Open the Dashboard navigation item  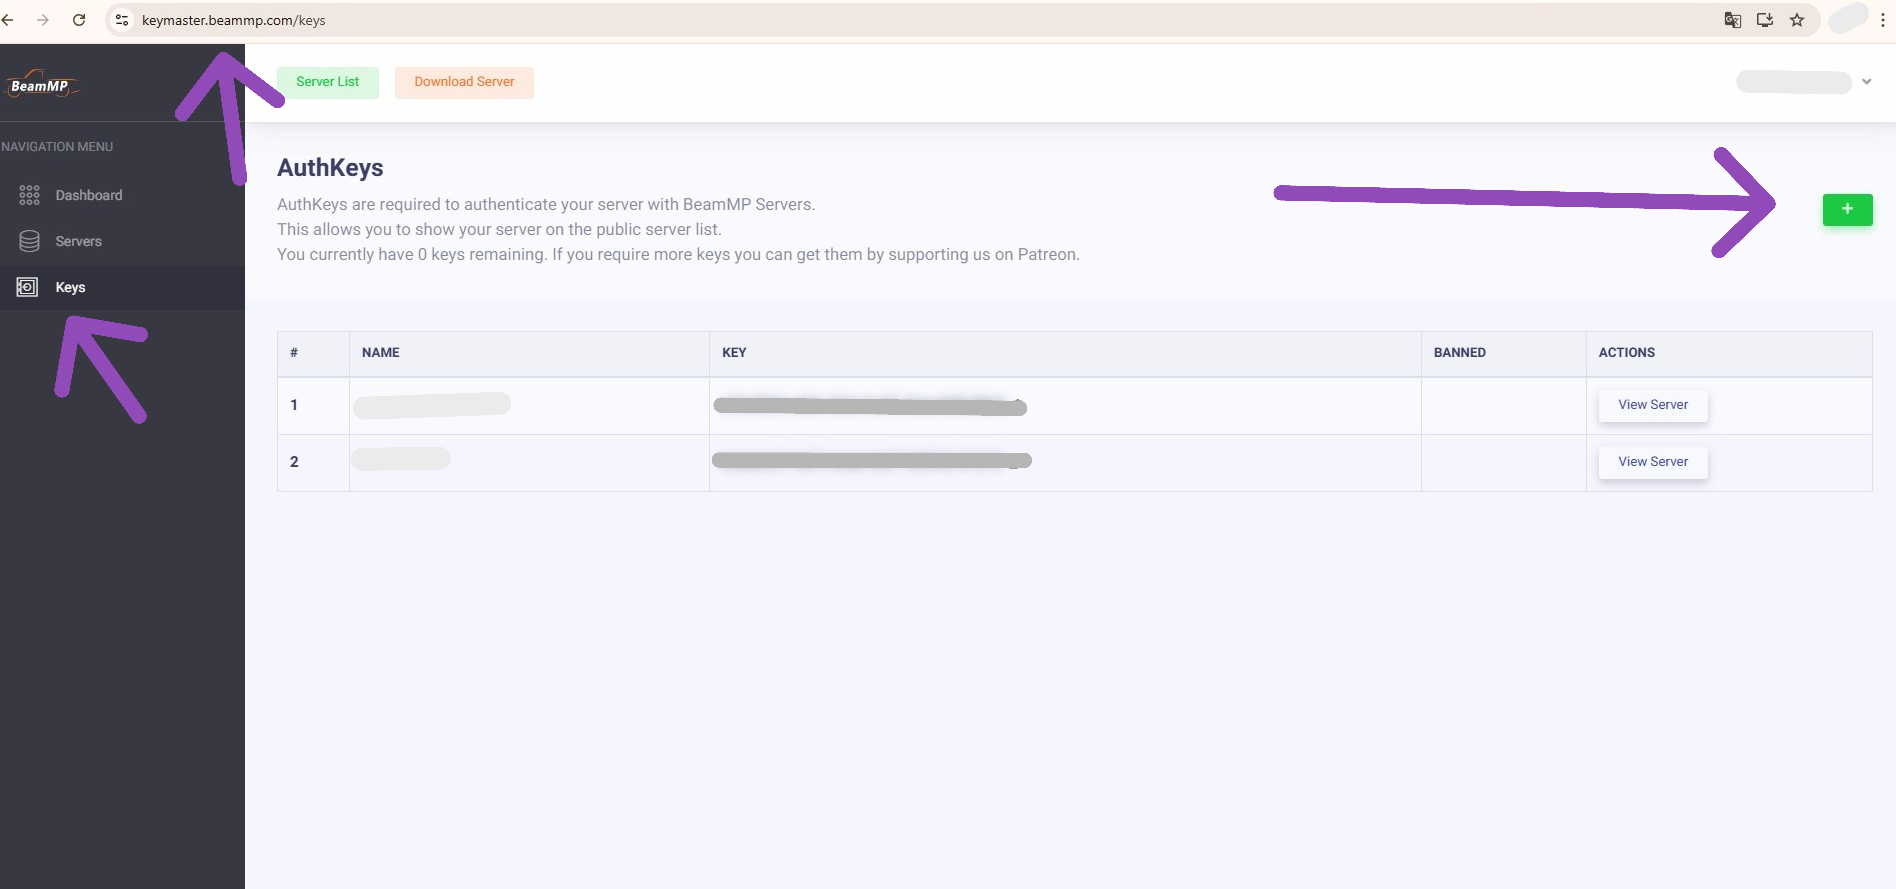[x=89, y=195]
